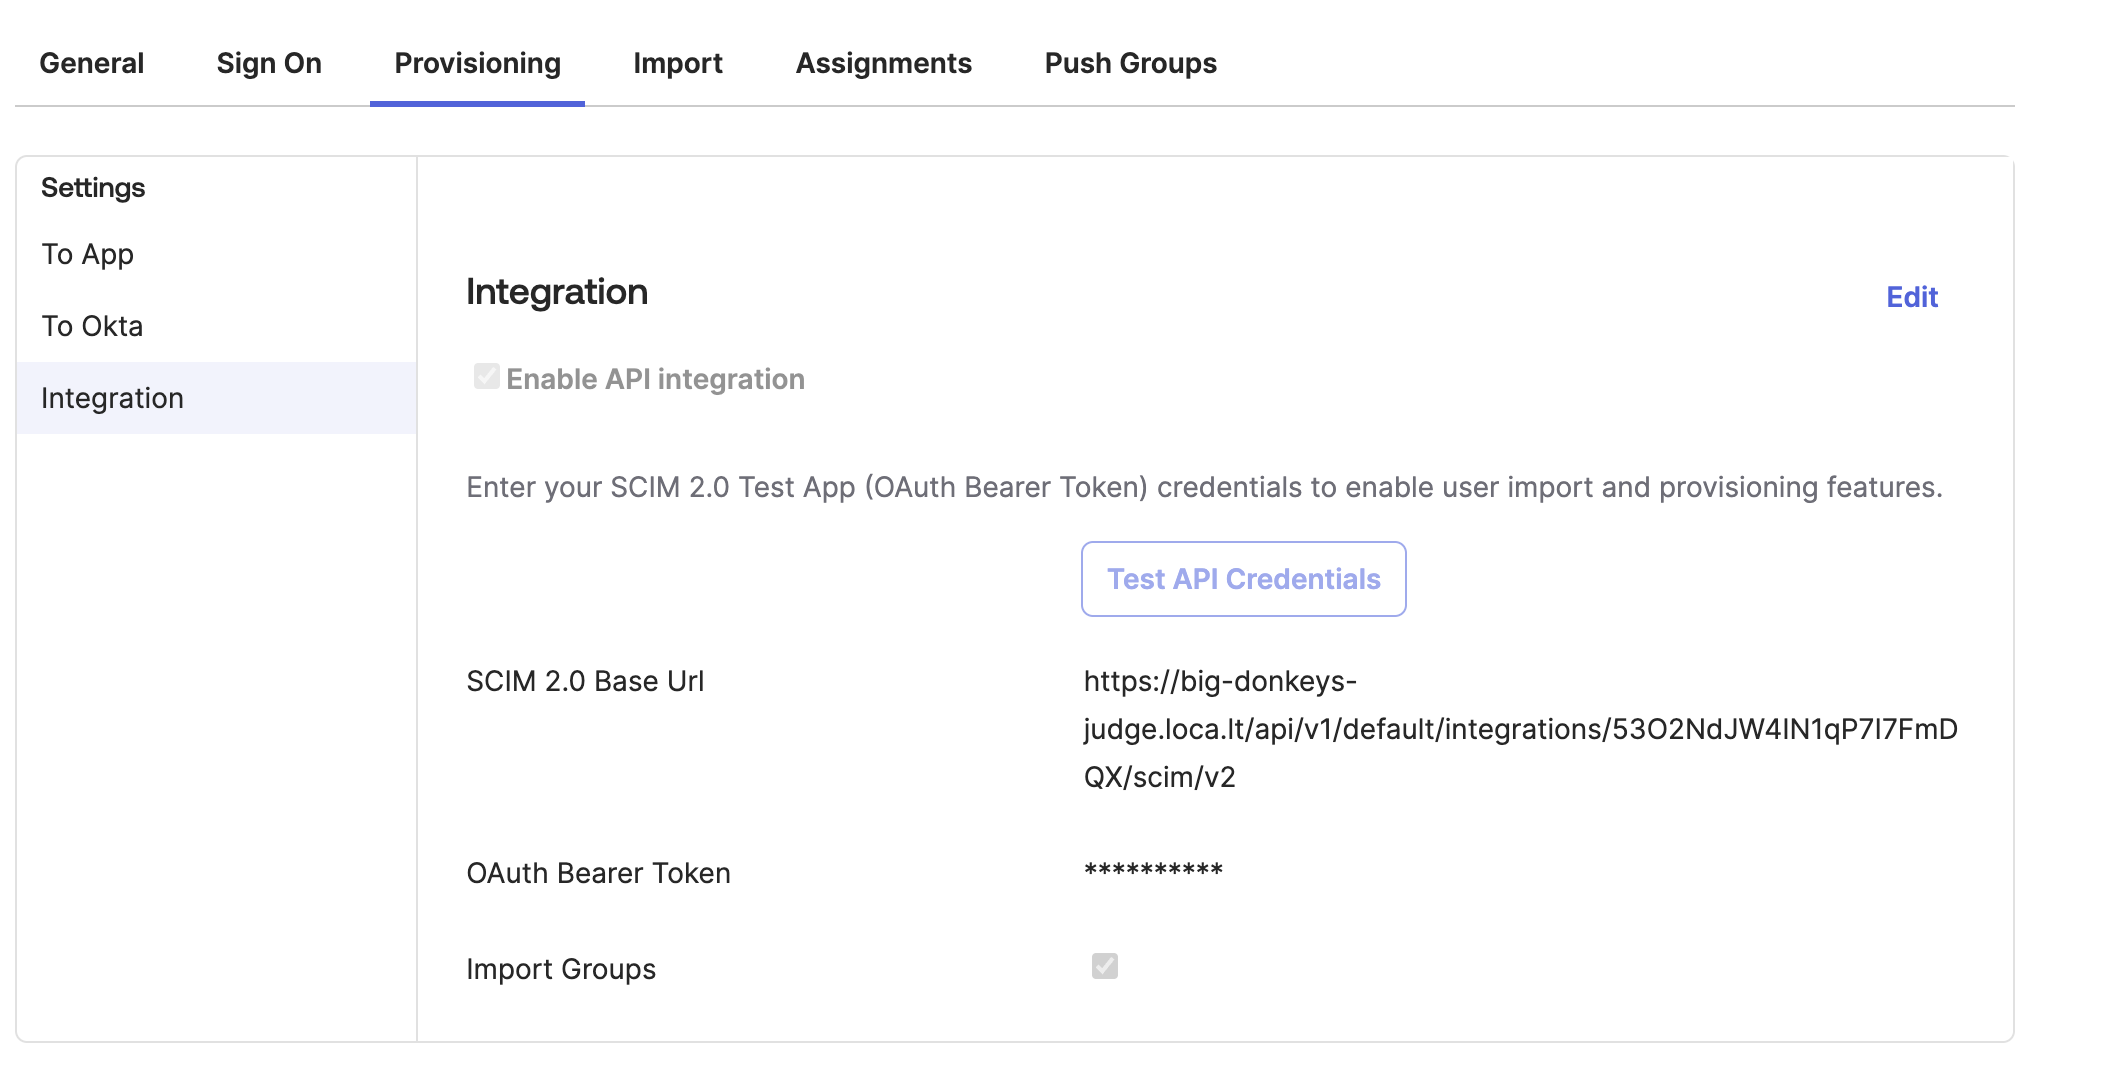
Task: Click the Enable API integration label
Action: pos(655,379)
